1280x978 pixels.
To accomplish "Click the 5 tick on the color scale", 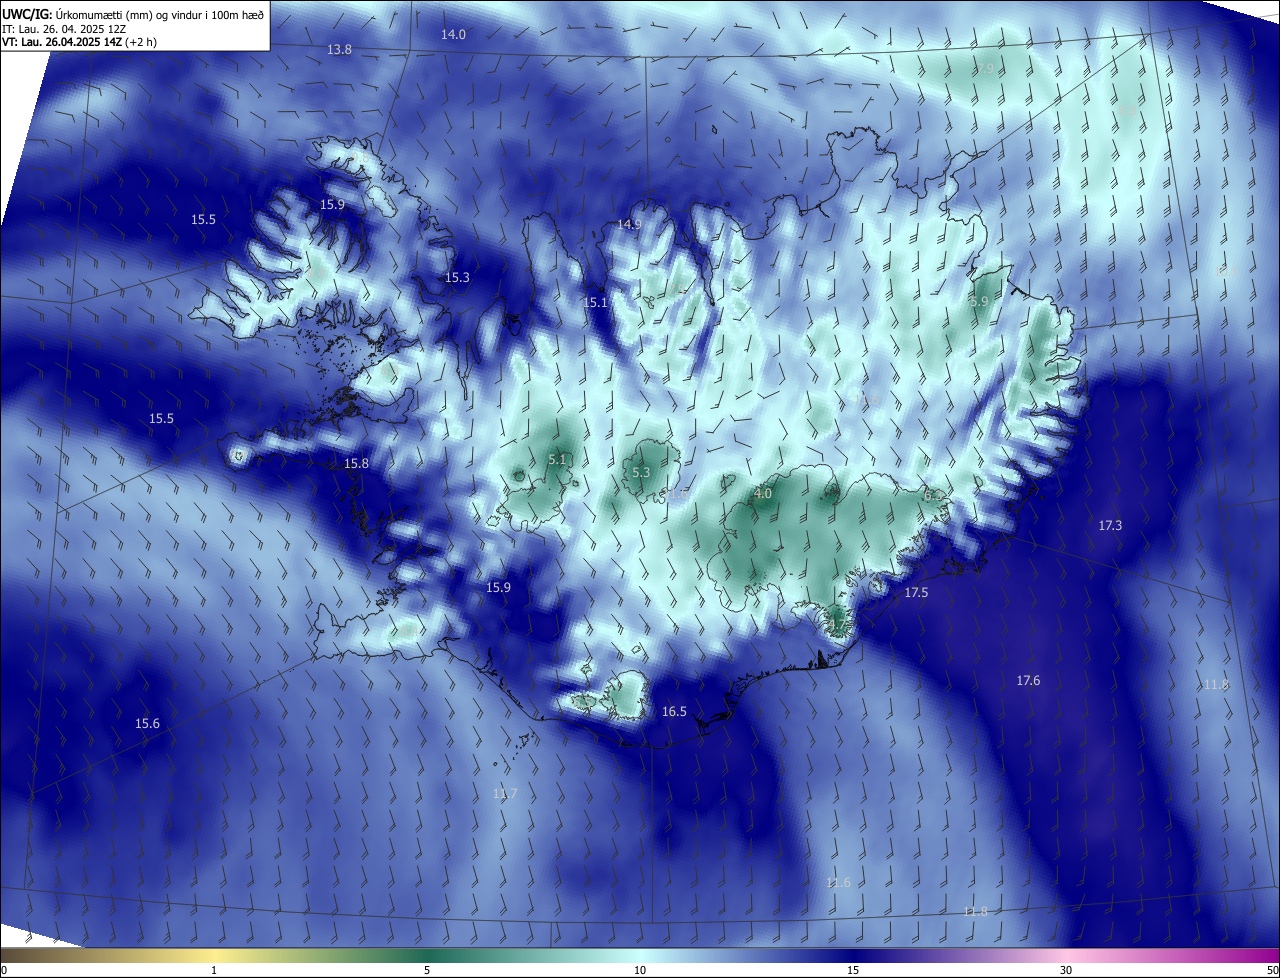I will pos(427,971).
